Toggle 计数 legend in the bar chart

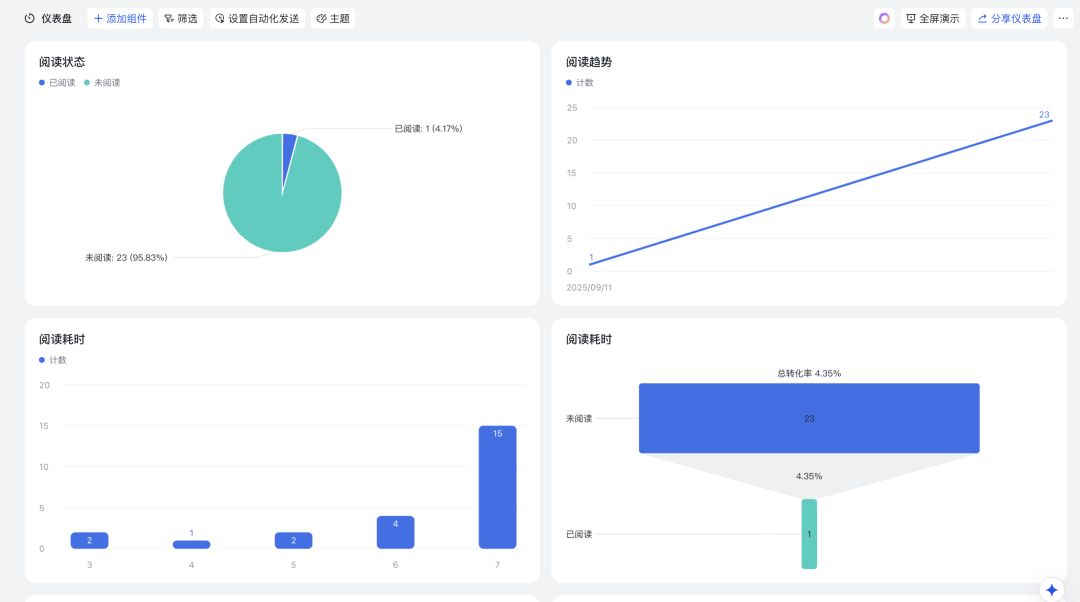(53, 360)
